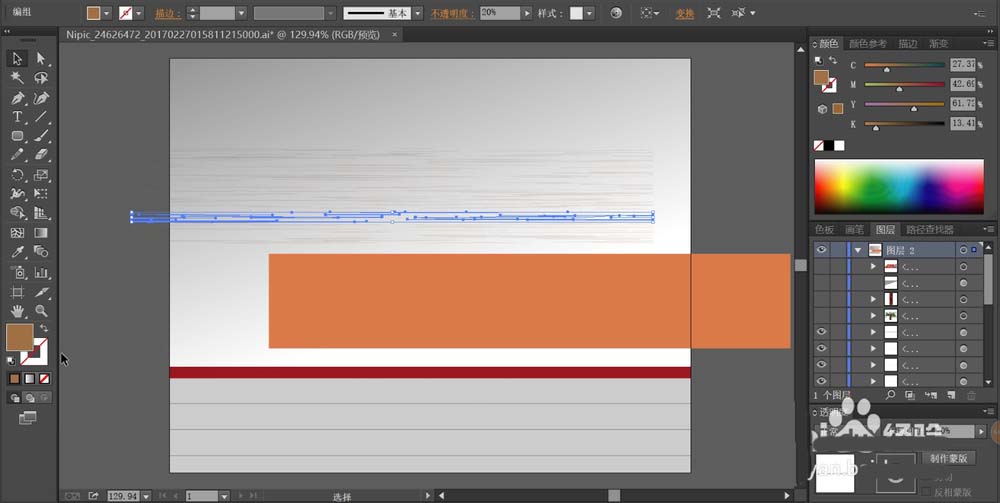1000x503 pixels.
Task: Open the fill color dropdown in control bar
Action: [x=107, y=13]
